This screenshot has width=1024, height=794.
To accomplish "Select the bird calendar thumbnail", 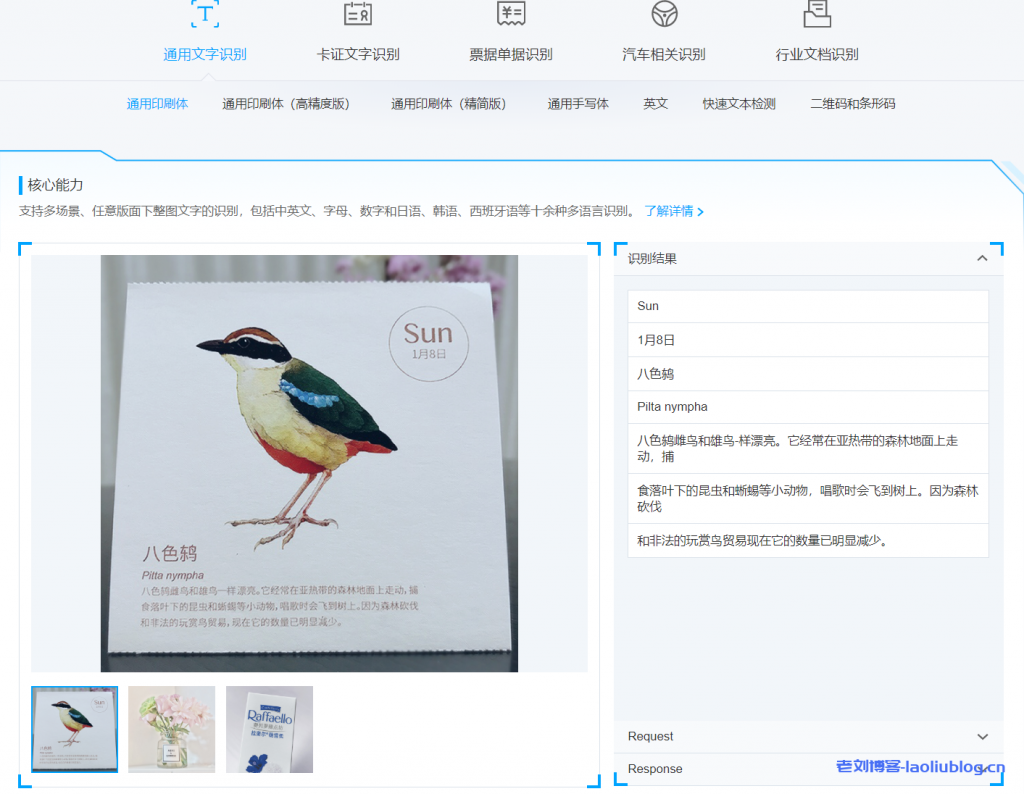I will [74, 729].
